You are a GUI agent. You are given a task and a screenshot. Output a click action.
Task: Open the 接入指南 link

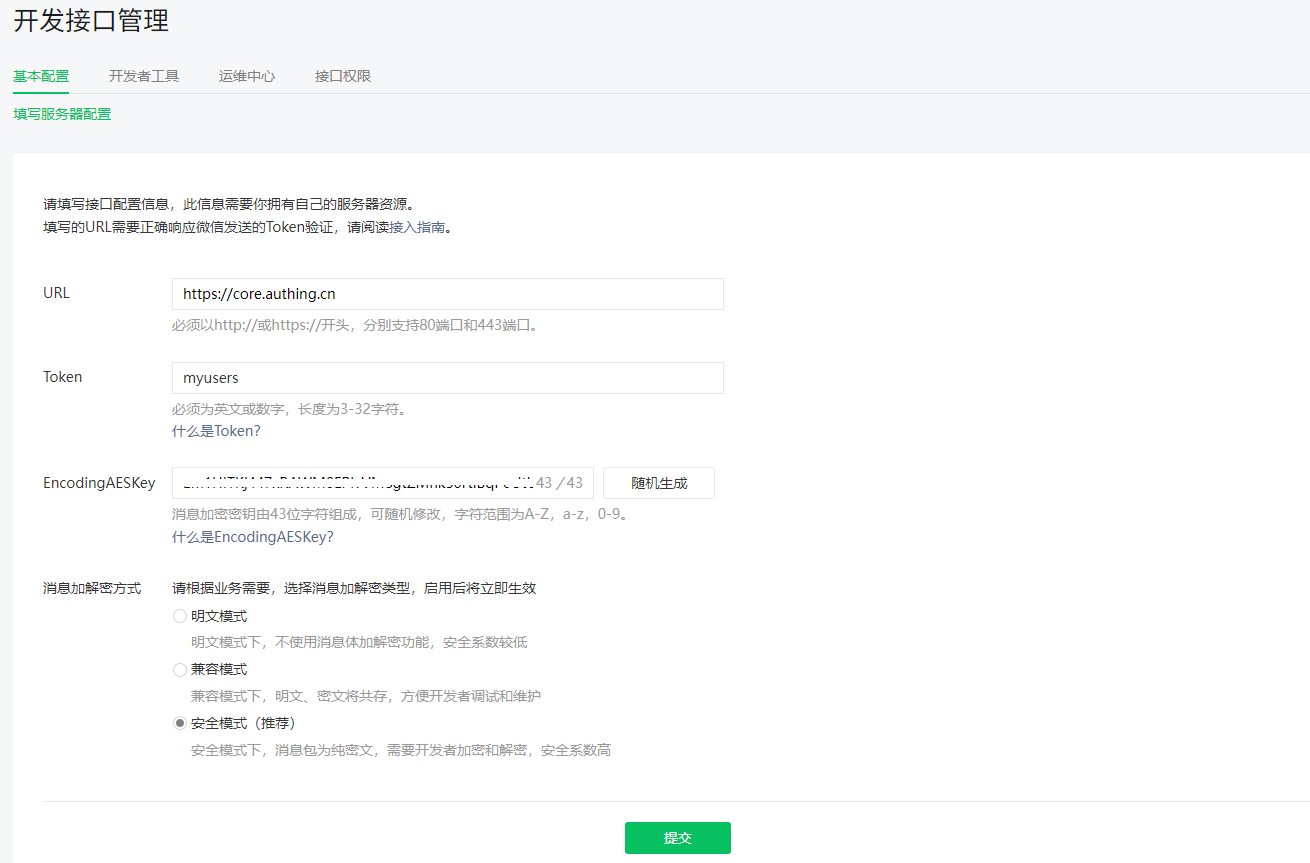coord(417,227)
